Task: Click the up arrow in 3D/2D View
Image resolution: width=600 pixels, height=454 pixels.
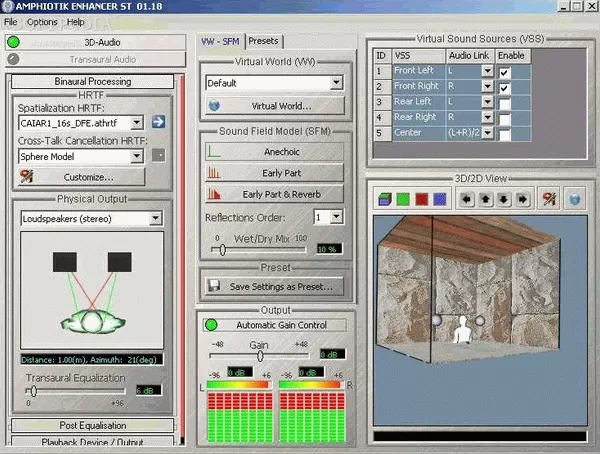Action: pos(485,199)
